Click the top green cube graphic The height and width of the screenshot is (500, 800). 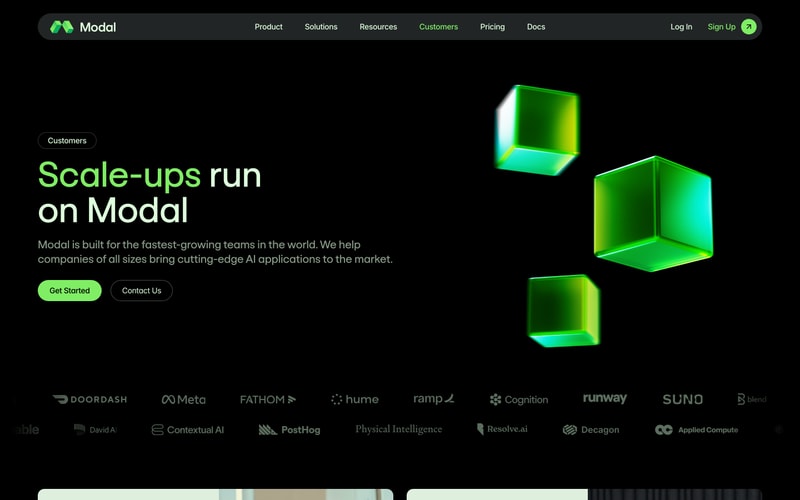pos(537,130)
